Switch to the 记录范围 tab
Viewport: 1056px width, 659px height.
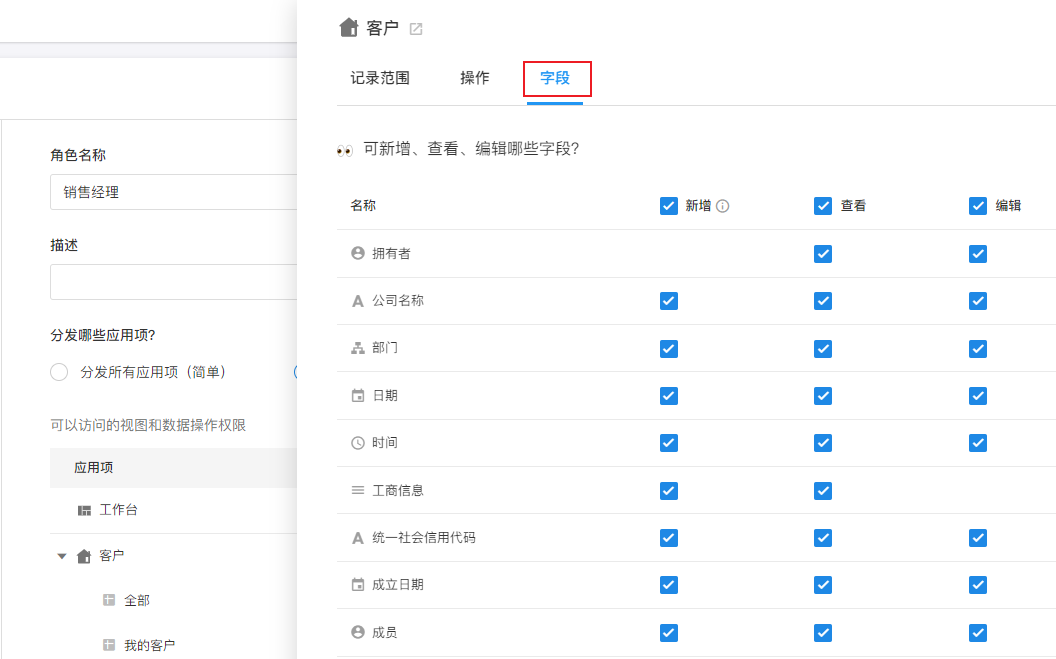click(x=380, y=78)
